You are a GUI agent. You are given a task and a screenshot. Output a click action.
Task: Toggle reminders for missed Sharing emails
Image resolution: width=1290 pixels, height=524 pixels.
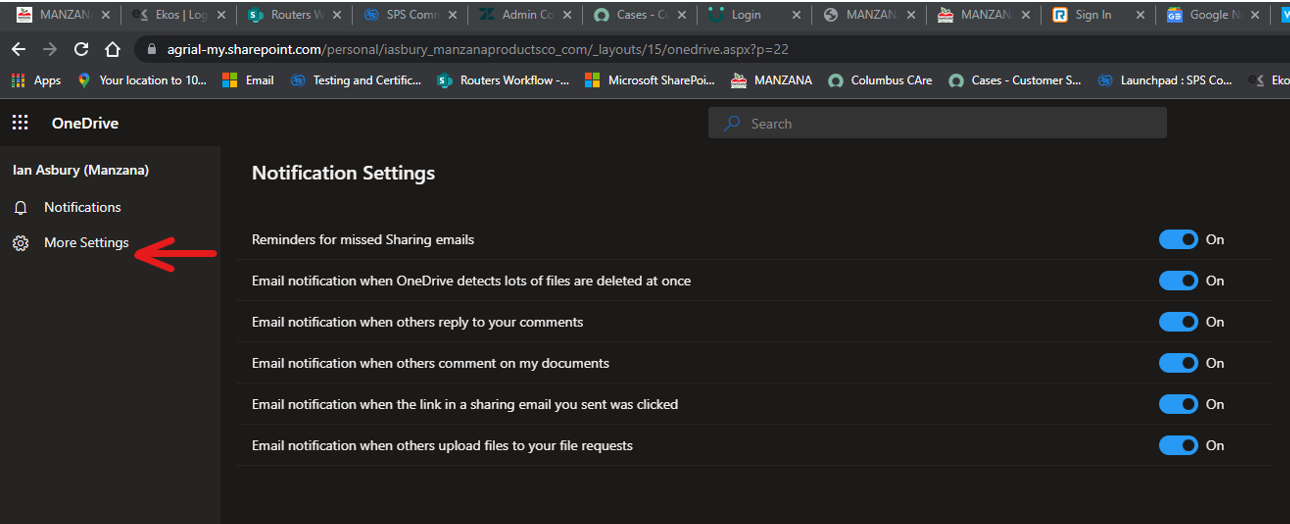tap(1178, 240)
